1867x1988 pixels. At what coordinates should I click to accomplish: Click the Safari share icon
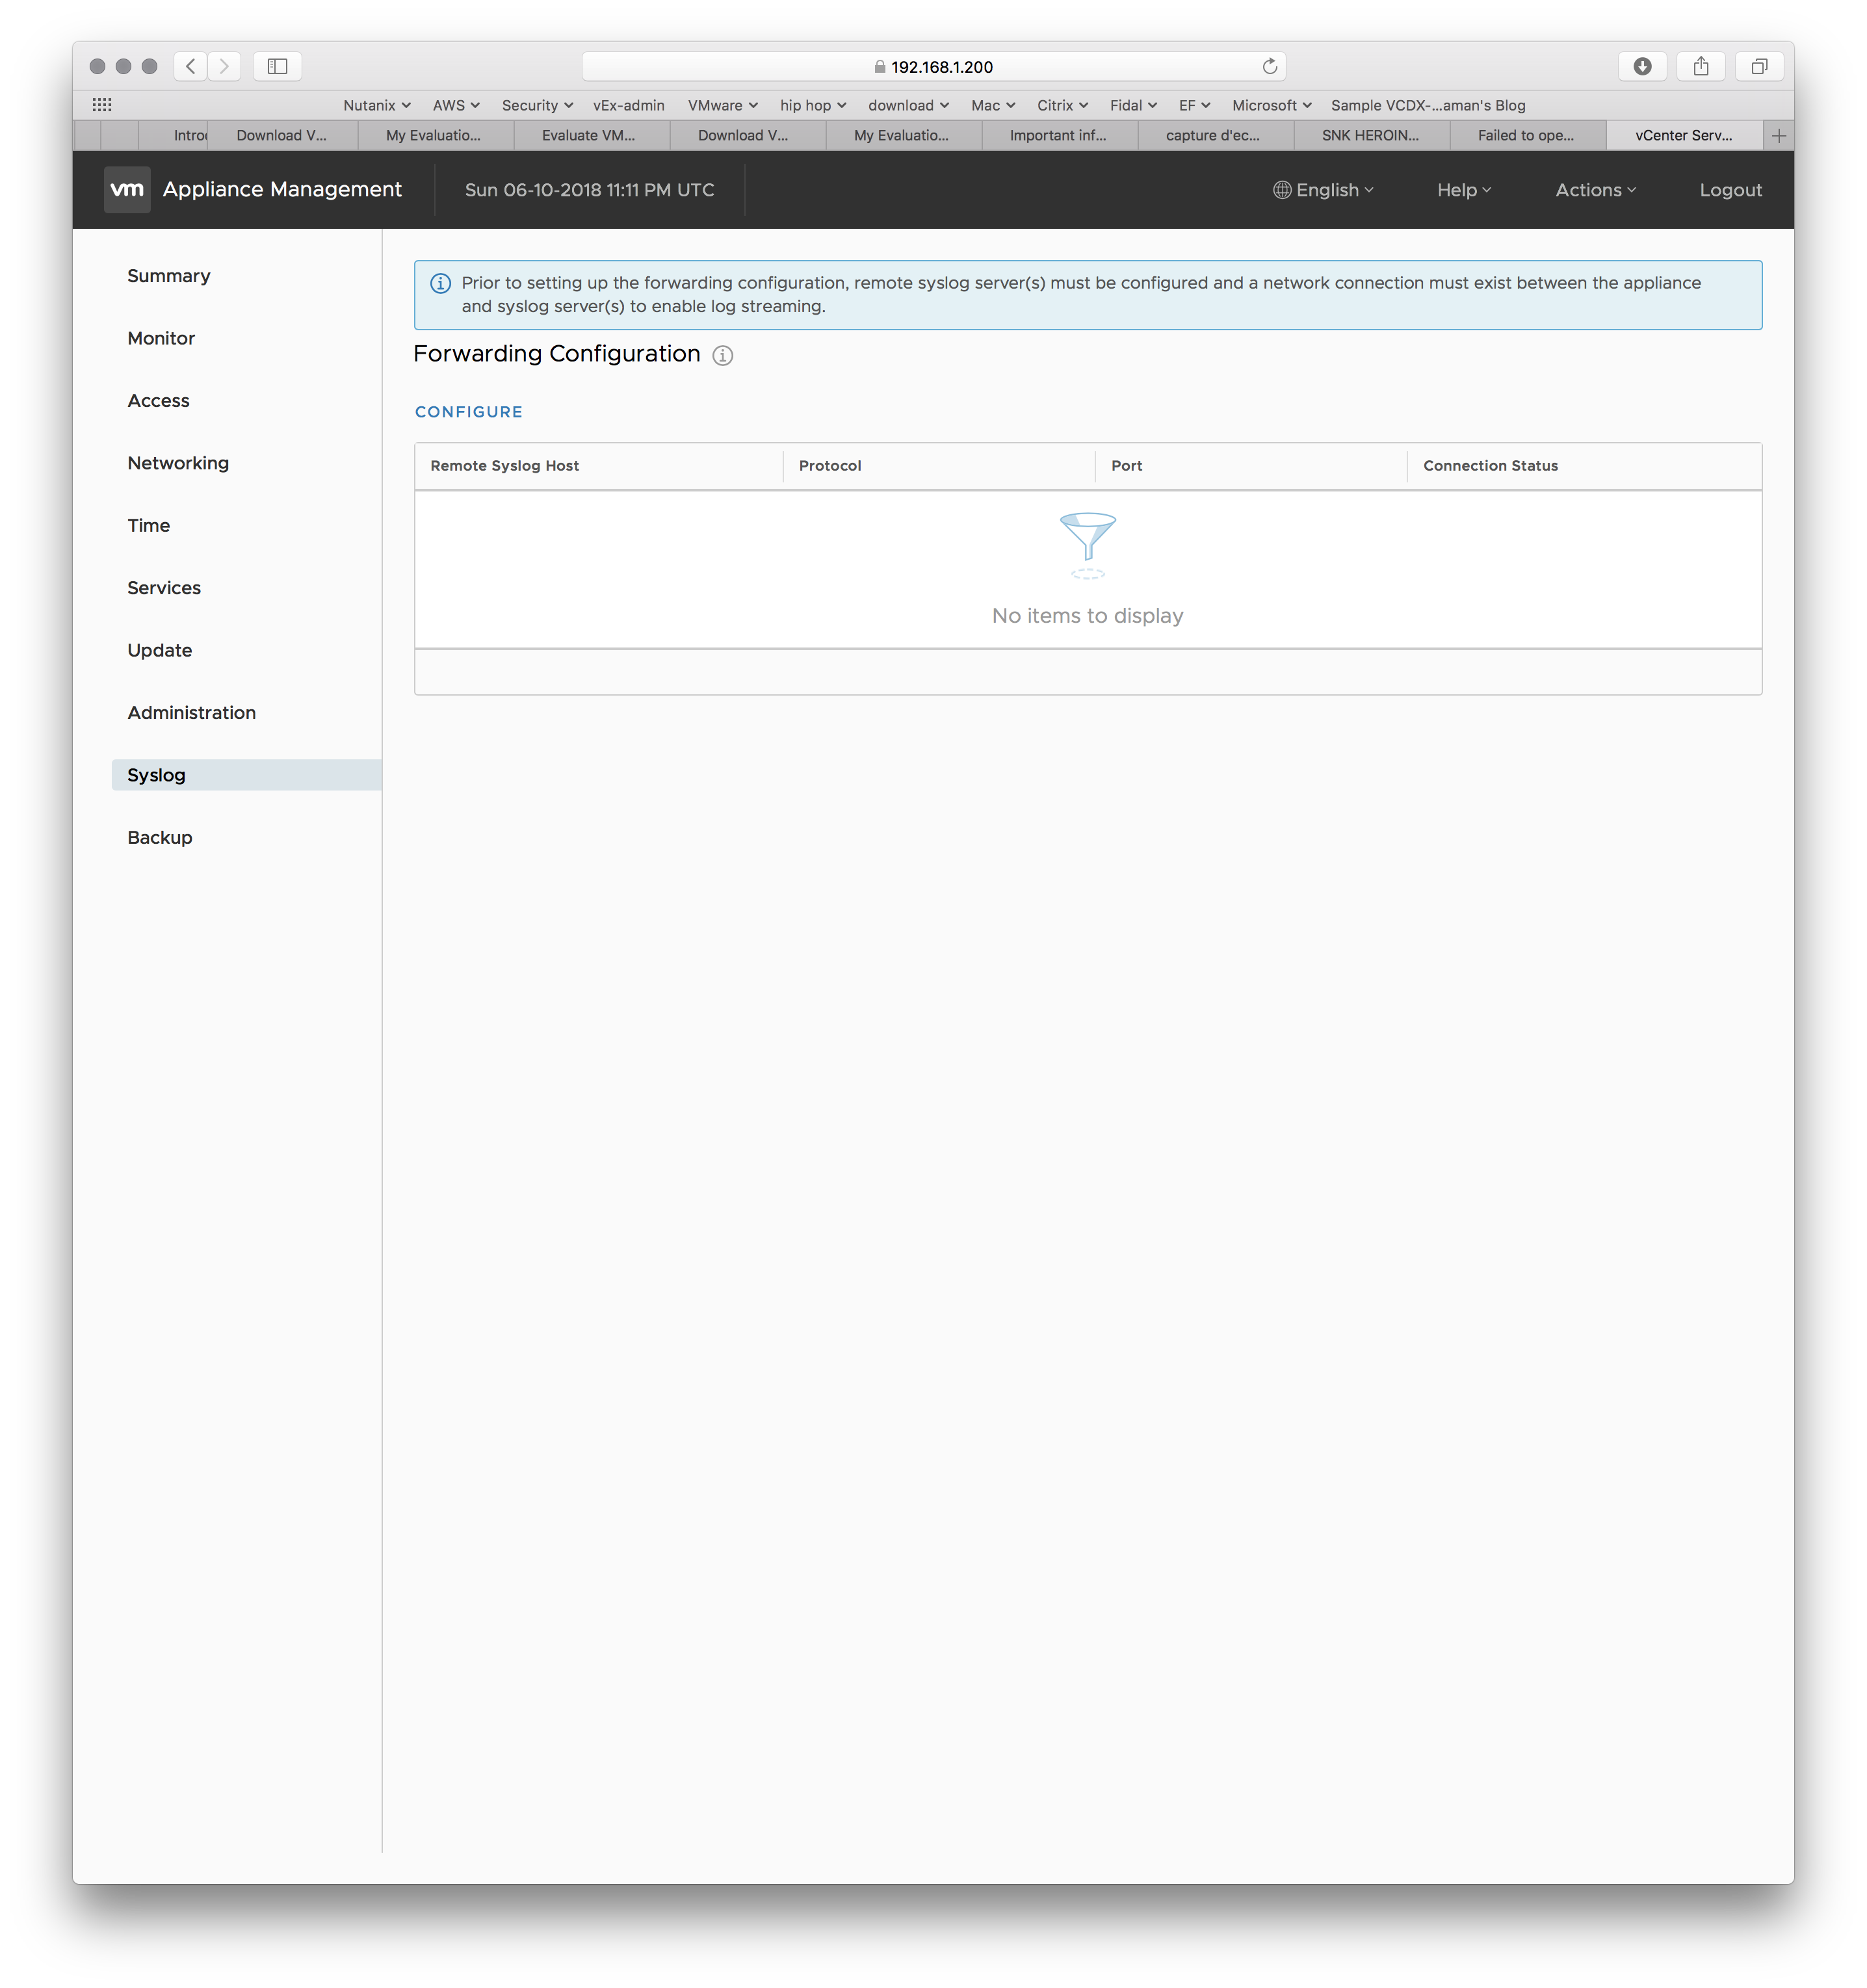(x=1700, y=66)
